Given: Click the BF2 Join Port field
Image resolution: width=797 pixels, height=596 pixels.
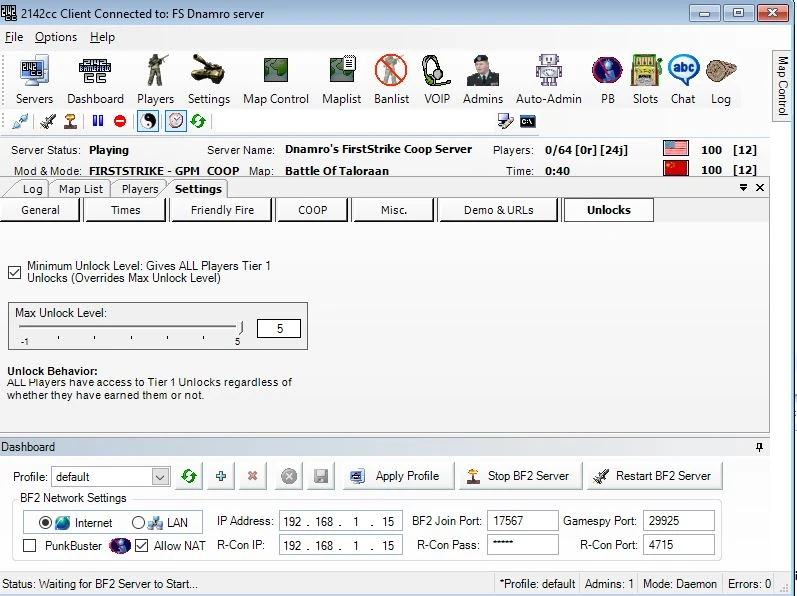Looking at the screenshot, I should 523,521.
